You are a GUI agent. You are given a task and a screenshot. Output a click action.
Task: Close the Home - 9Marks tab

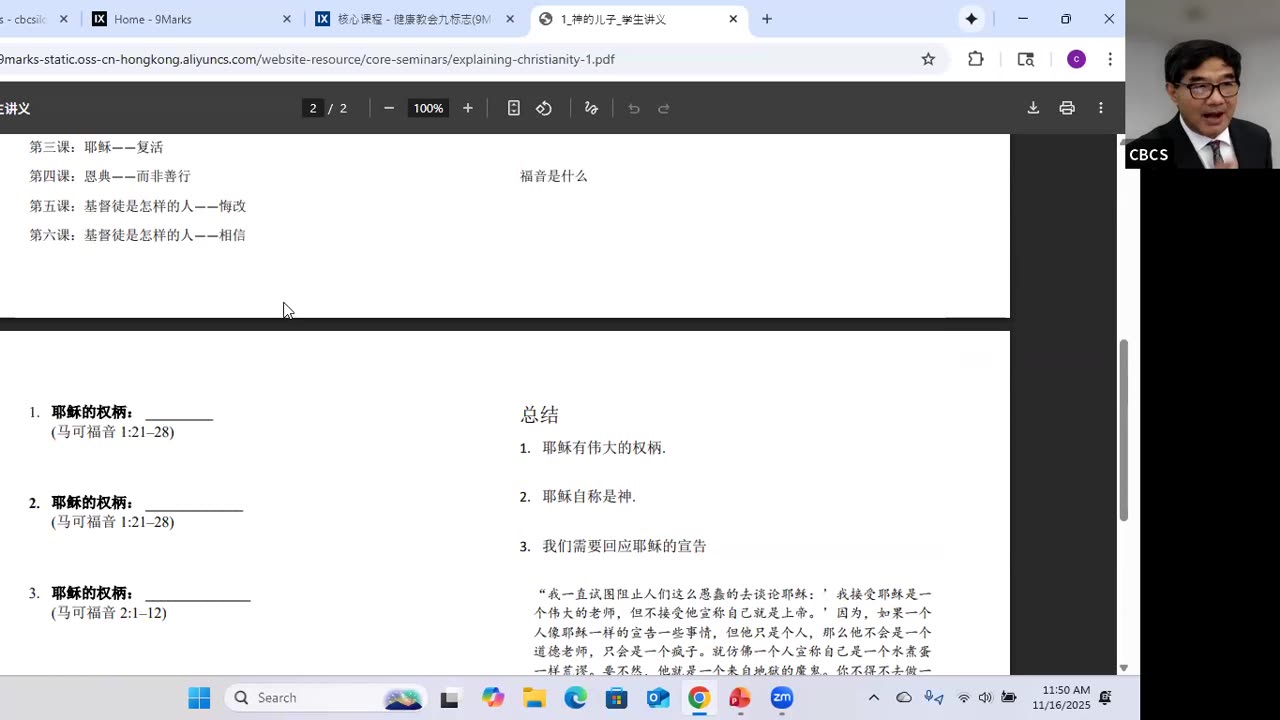pos(287,19)
